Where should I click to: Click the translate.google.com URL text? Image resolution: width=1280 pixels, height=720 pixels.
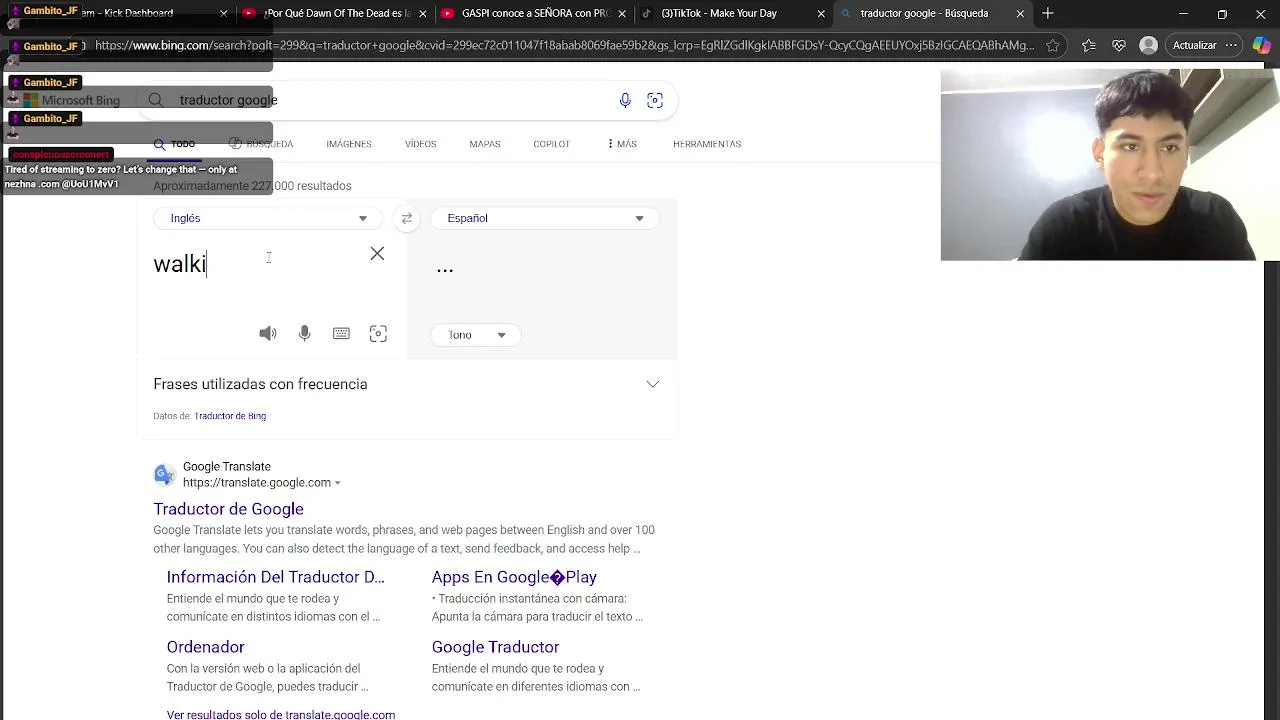(x=256, y=483)
